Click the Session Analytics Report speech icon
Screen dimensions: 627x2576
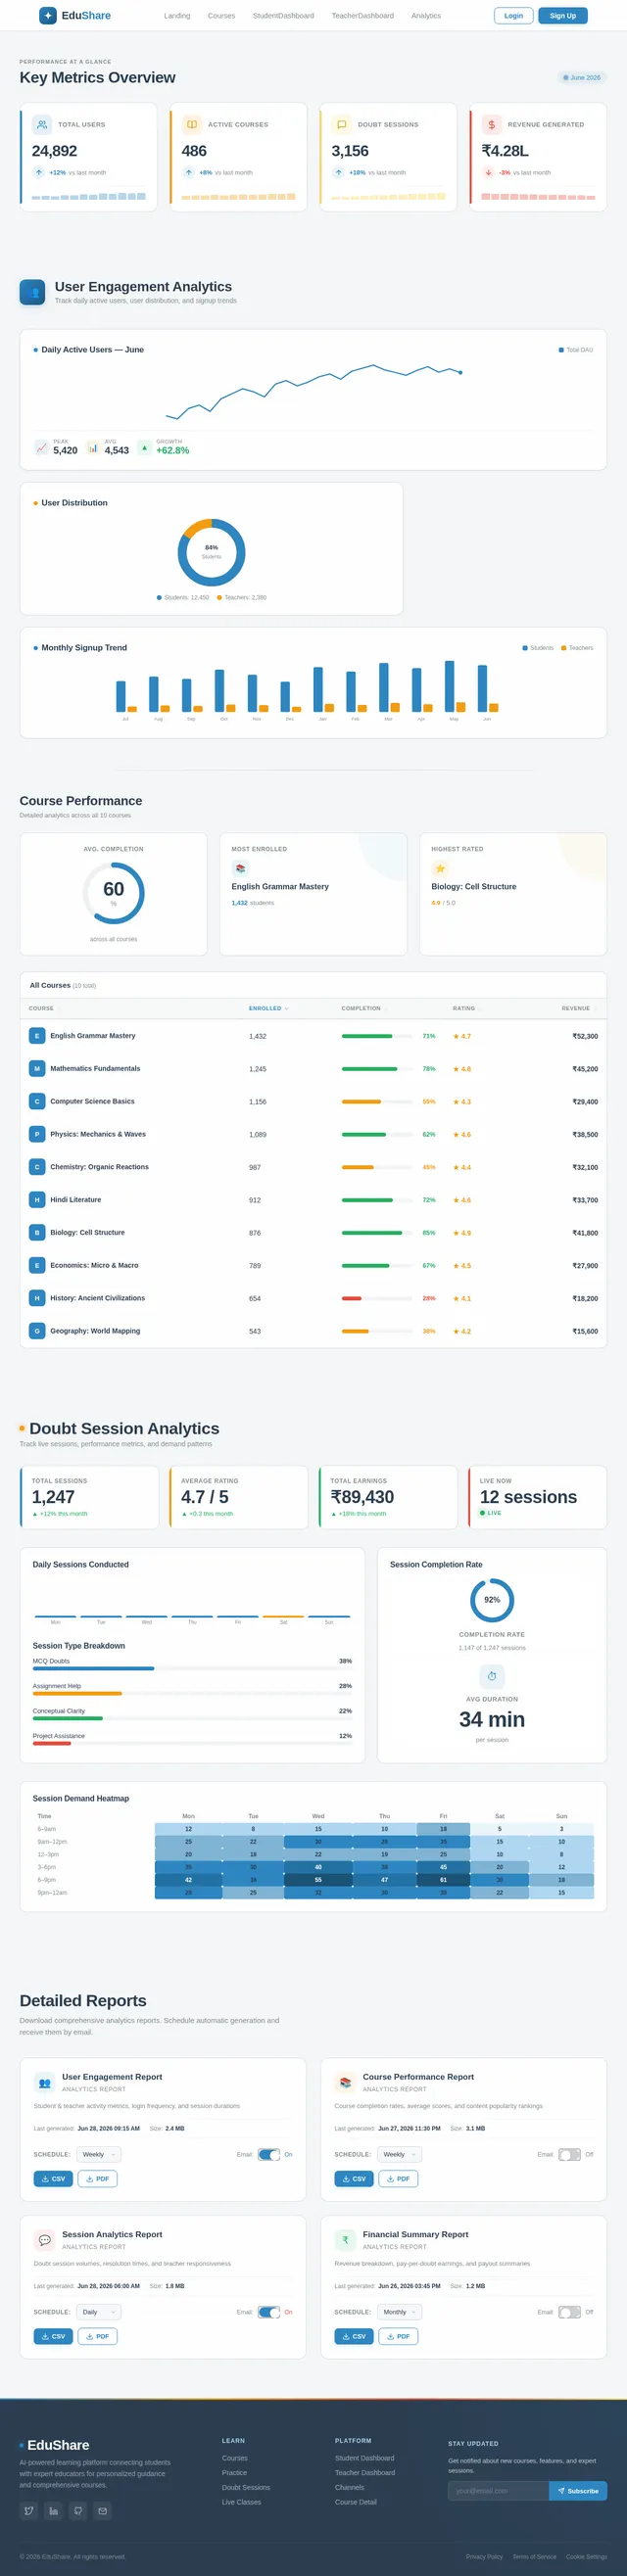(44, 2240)
